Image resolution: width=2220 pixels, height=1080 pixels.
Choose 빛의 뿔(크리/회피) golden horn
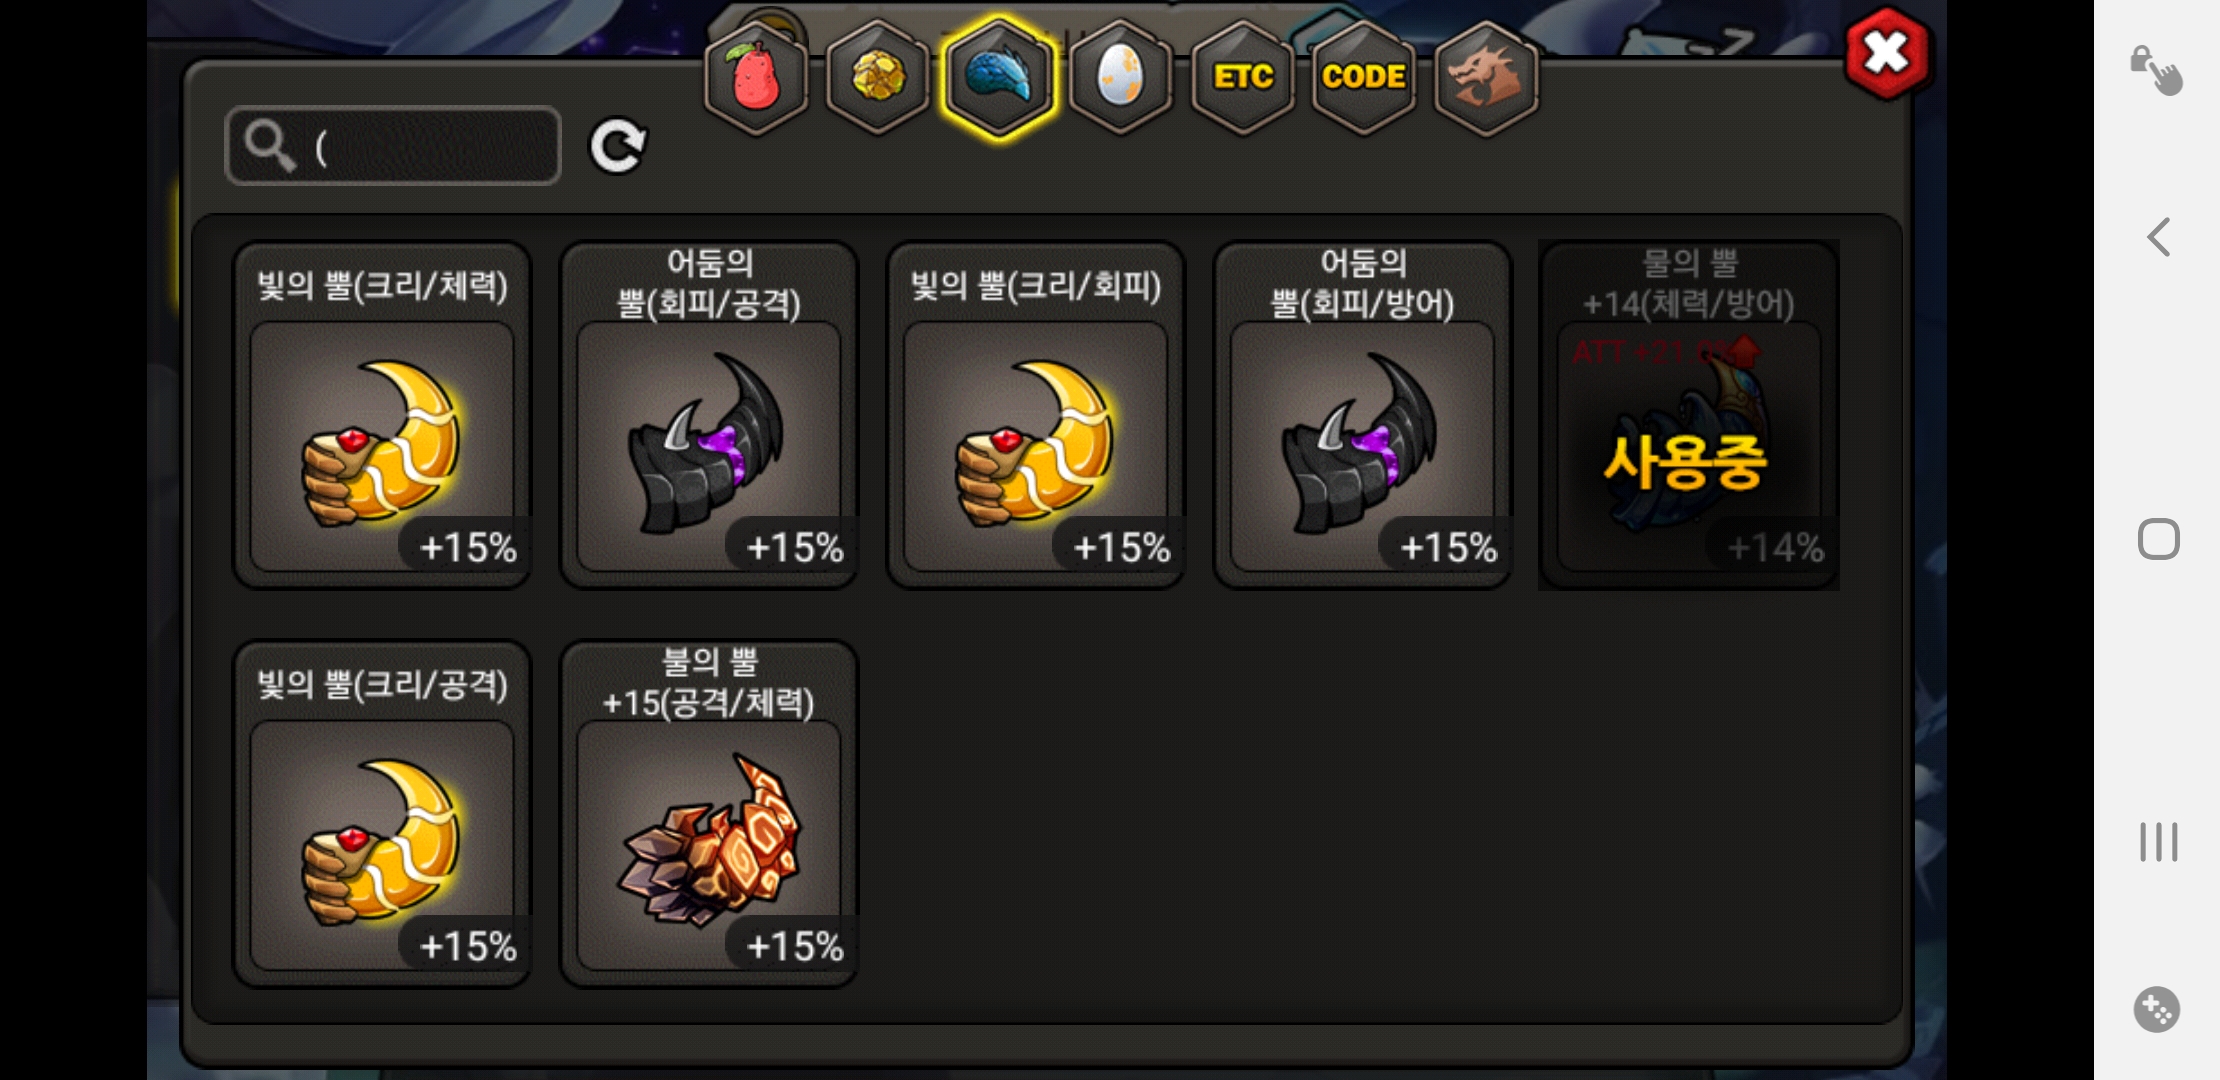tap(1036, 415)
